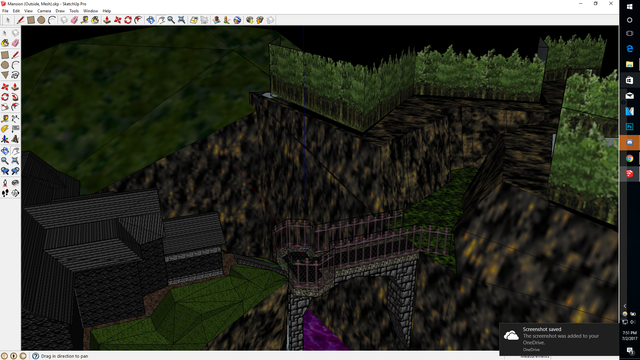Open the Edit menu

click(x=16, y=11)
